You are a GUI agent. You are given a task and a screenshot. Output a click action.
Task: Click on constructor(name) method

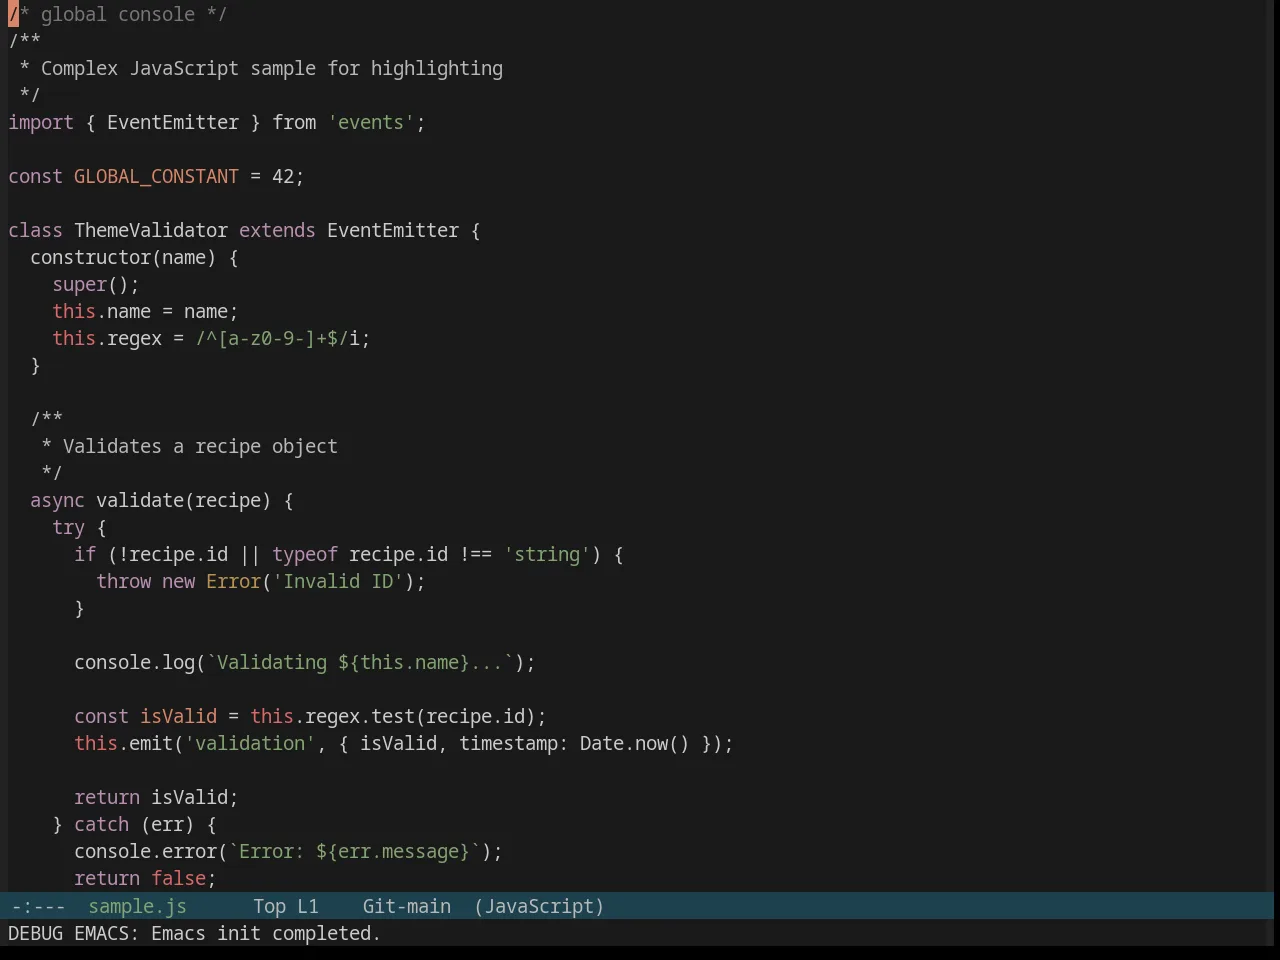123,257
